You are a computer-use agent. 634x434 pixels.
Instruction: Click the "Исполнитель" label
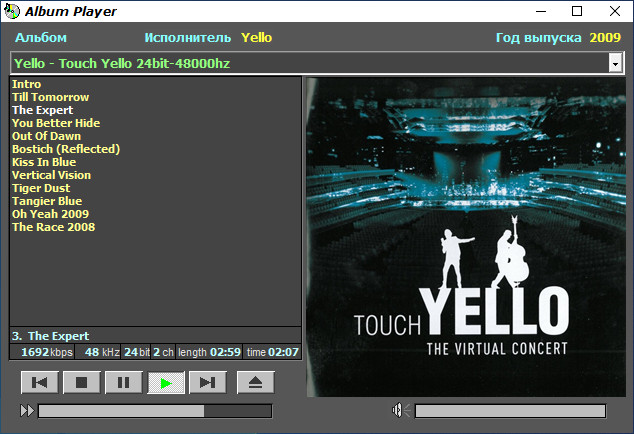(188, 38)
